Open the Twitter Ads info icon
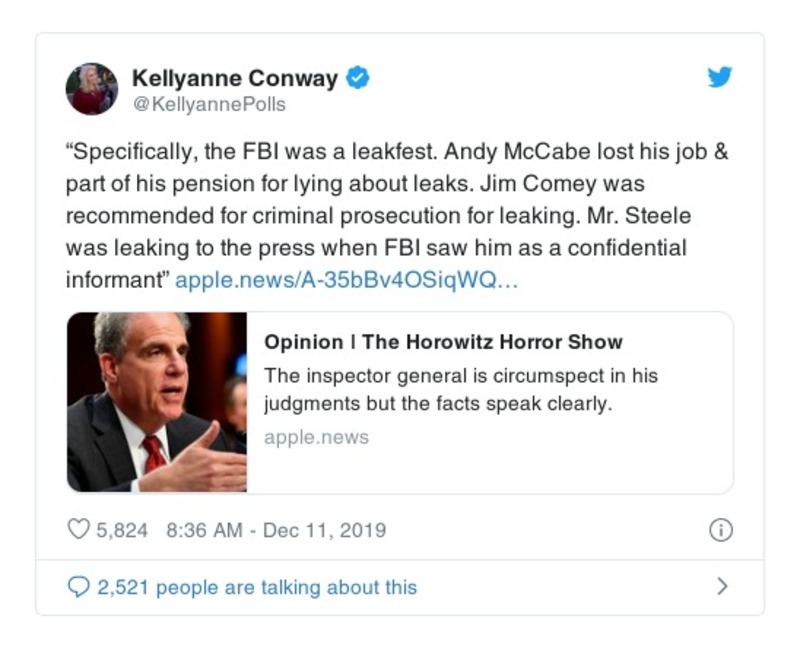 pos(720,530)
